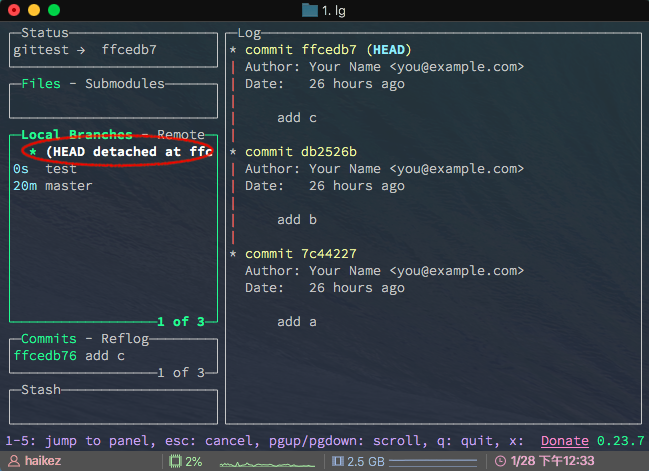649x471 pixels.
Task: Switch to the Submodules tab
Action: coord(125,84)
